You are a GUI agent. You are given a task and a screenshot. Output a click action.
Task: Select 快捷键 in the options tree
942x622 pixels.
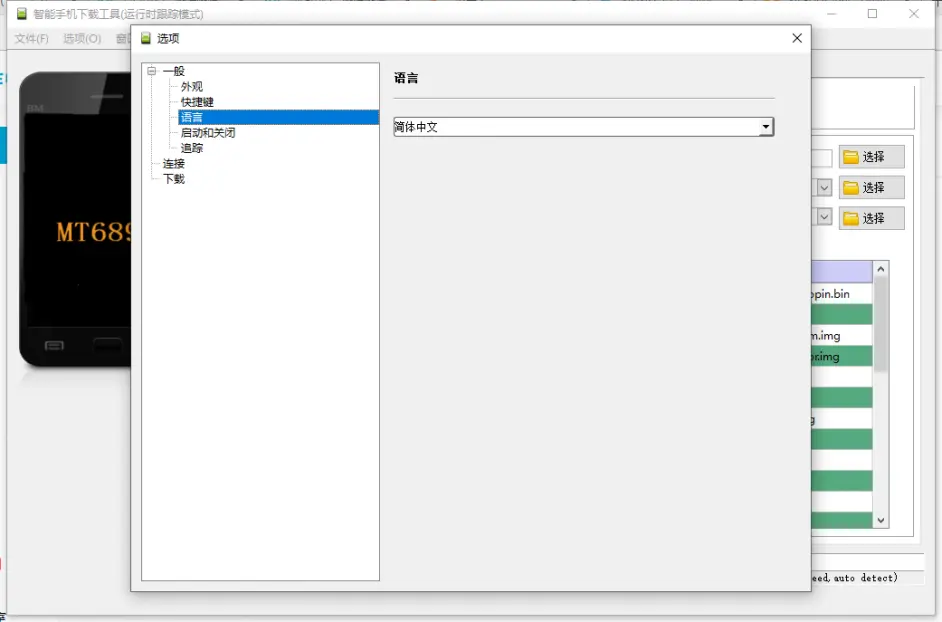(197, 102)
